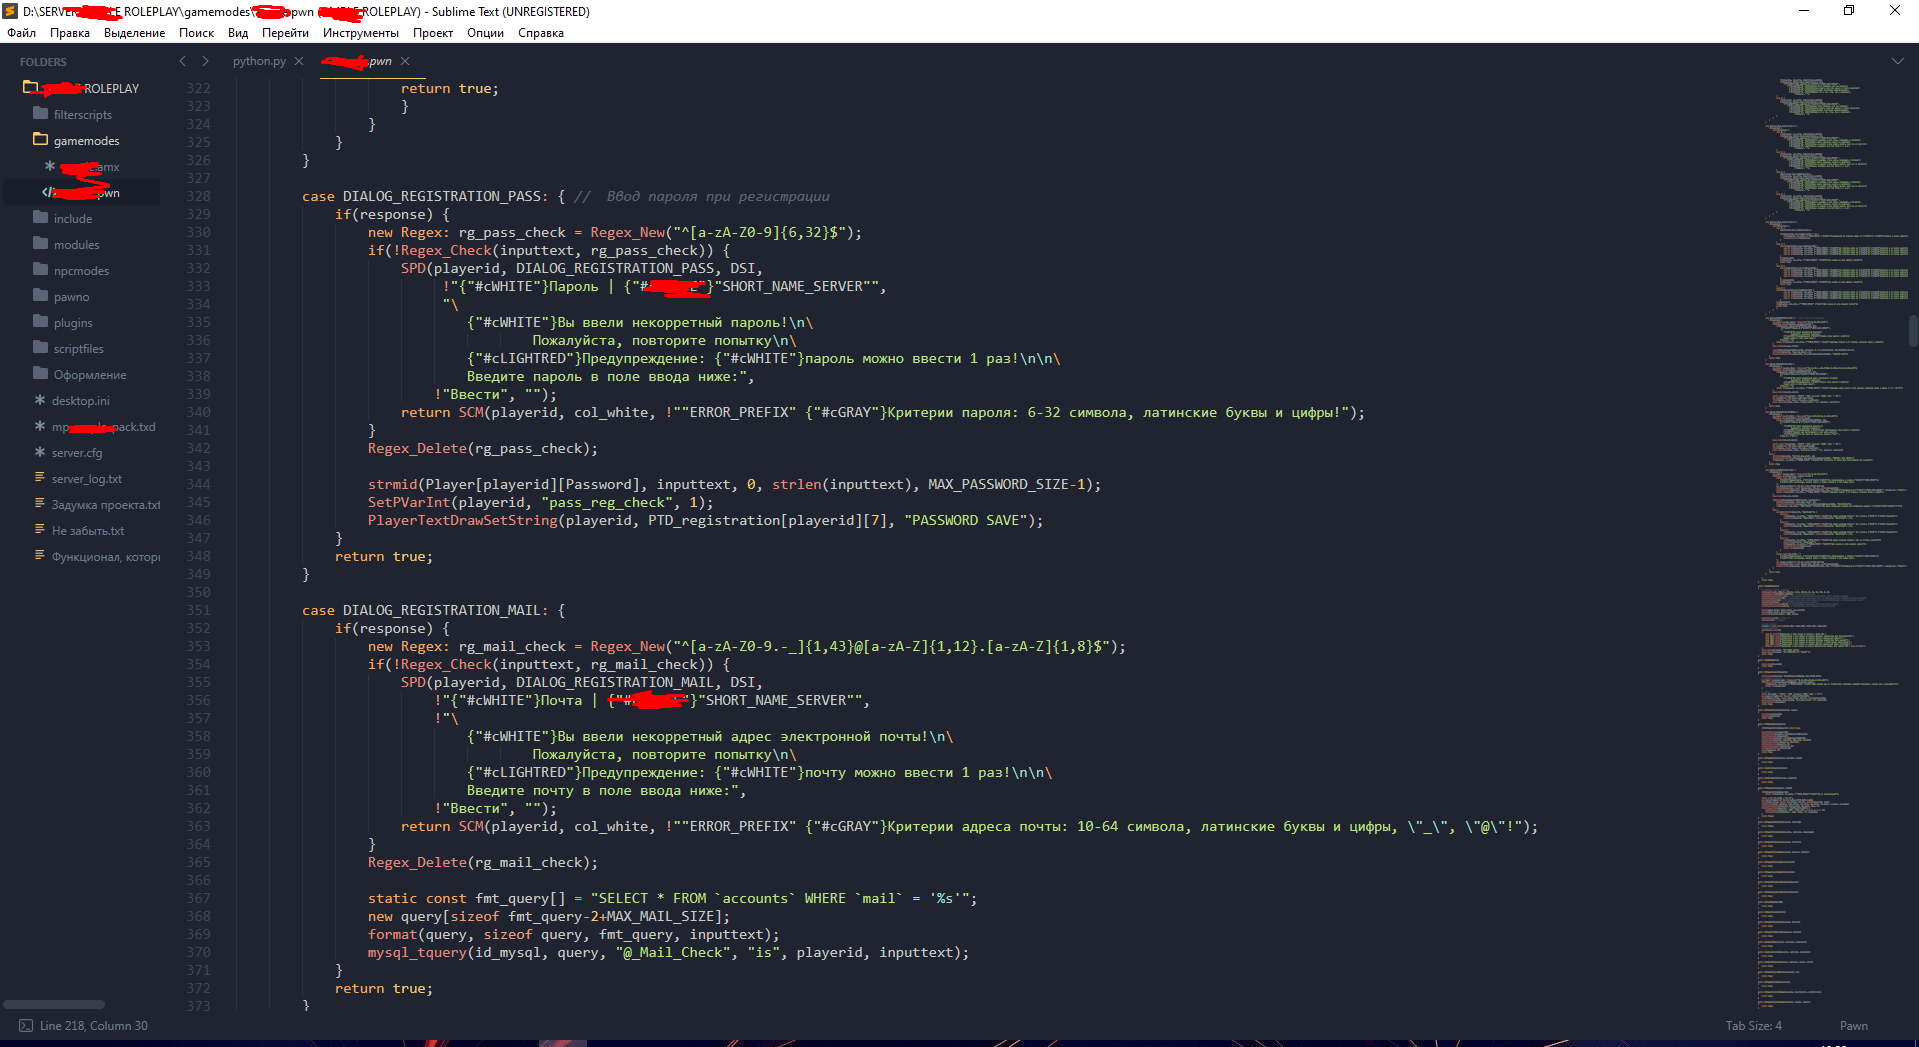Click the sidebar horizontal scrollbar
This screenshot has width=1919, height=1047.
pos(54,1004)
